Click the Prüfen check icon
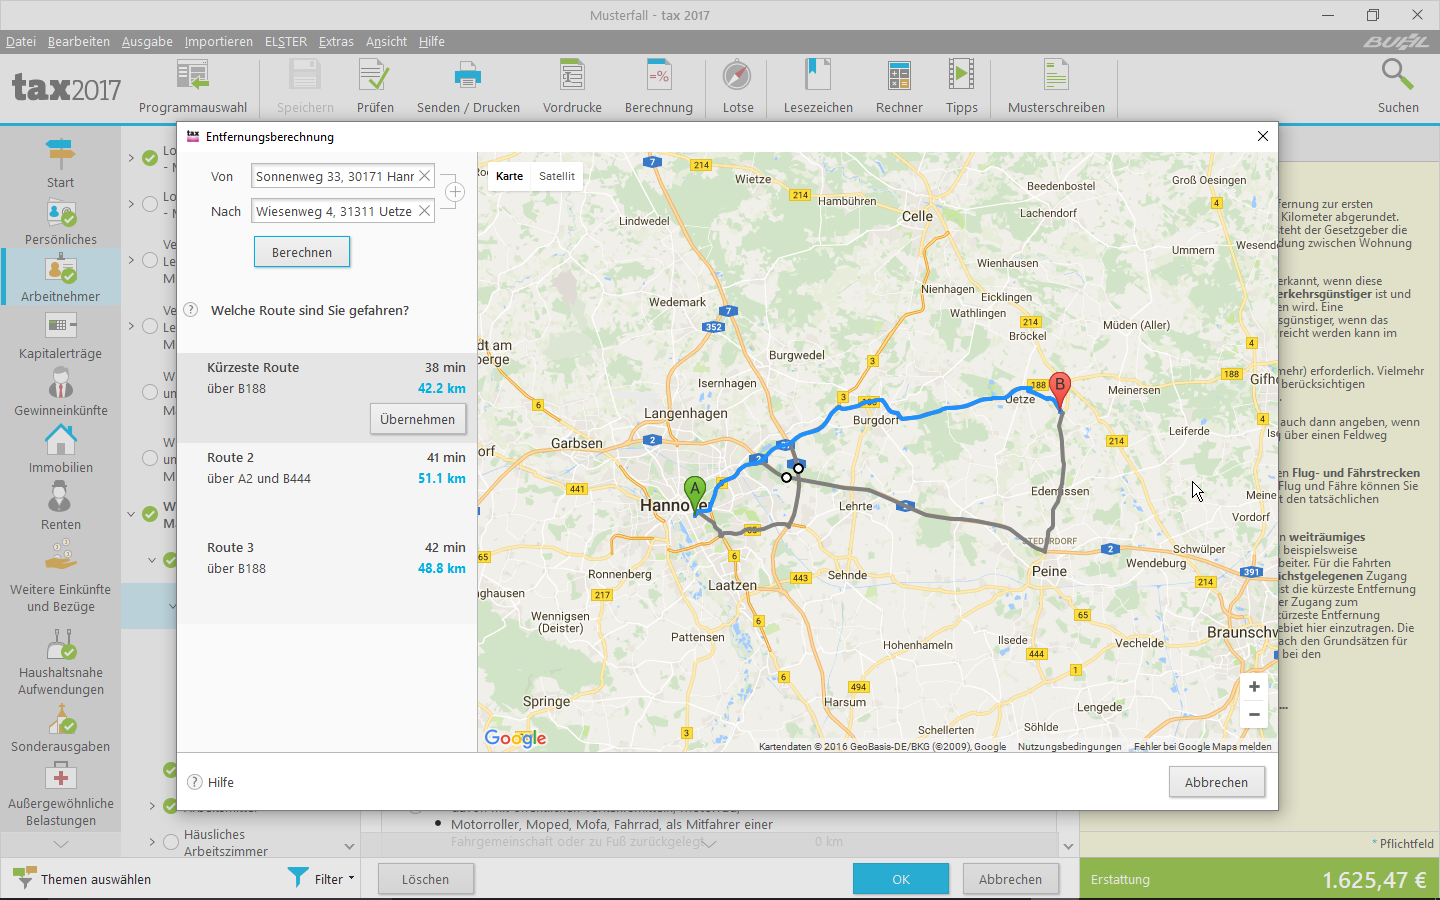Viewport: 1440px width, 900px height. [x=375, y=76]
